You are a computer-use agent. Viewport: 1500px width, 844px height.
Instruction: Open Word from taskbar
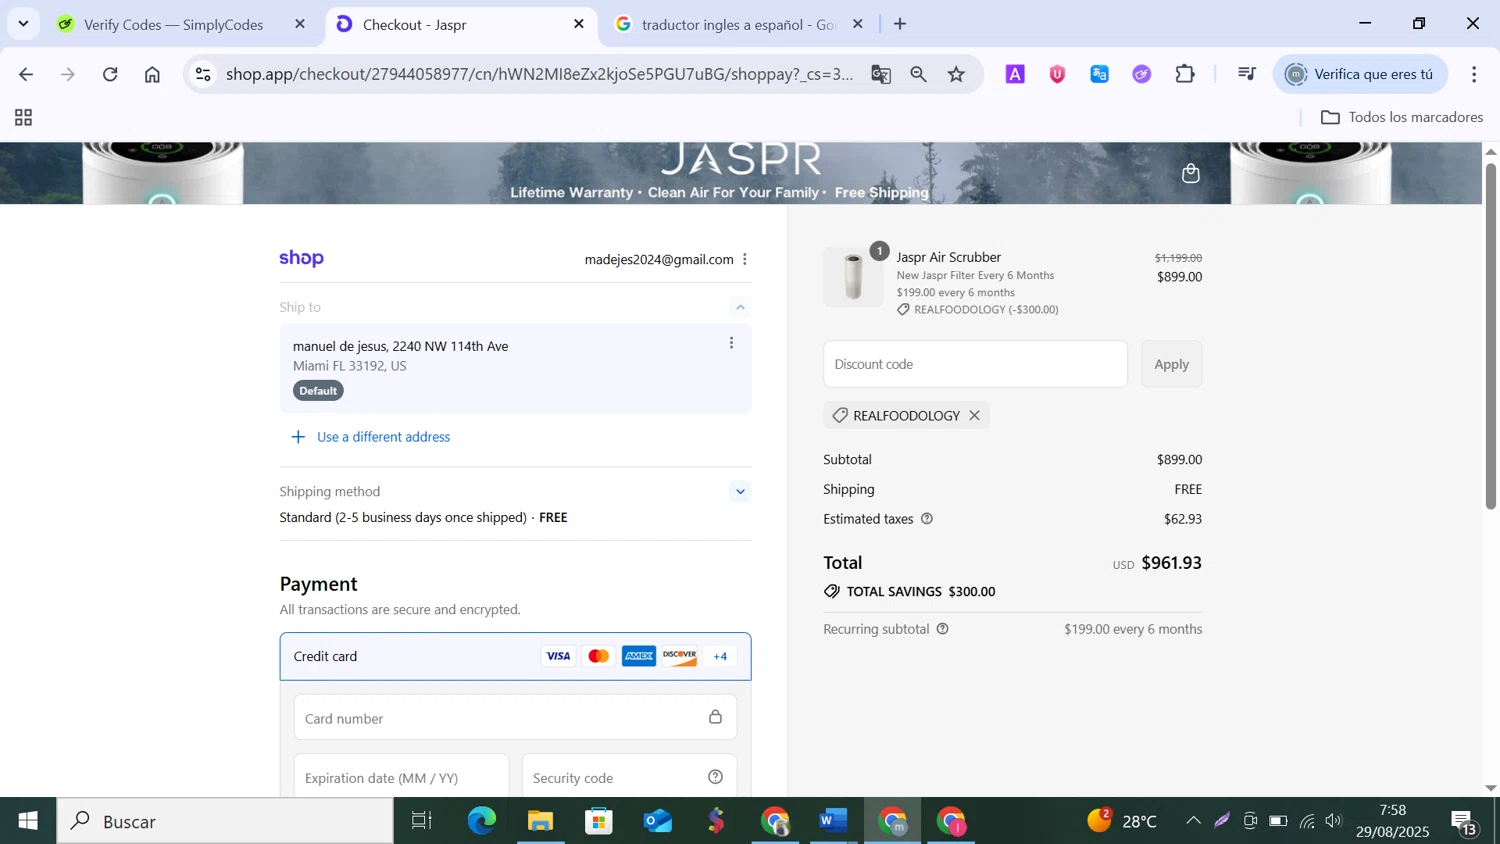tap(833, 821)
